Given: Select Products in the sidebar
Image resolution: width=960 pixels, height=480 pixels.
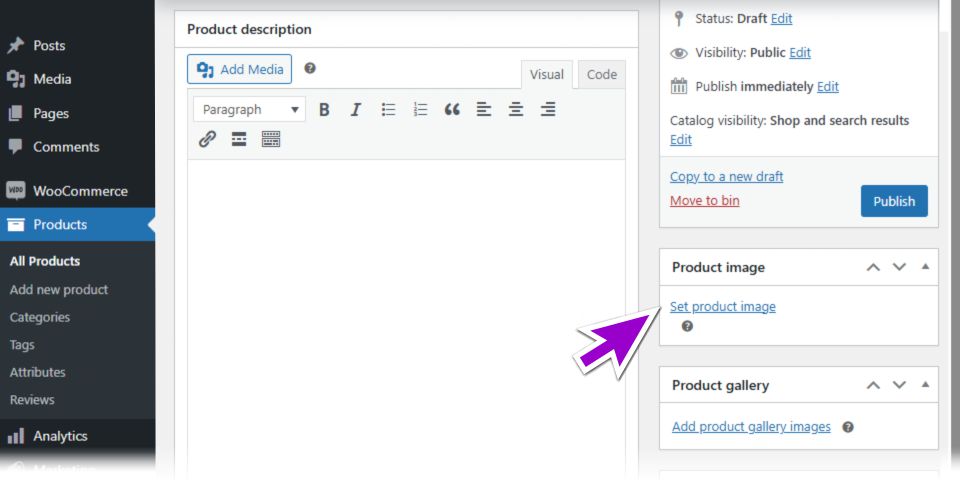Looking at the screenshot, I should [77, 225].
